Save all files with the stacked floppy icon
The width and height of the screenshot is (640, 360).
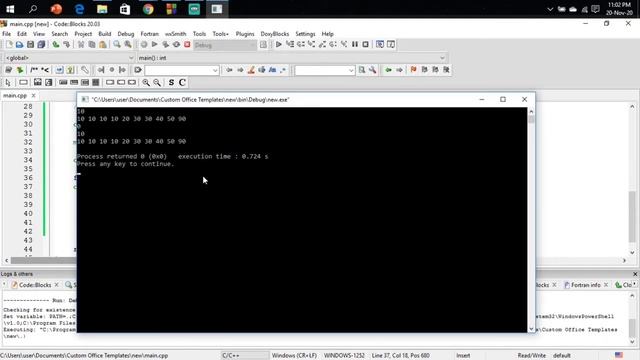[41, 44]
